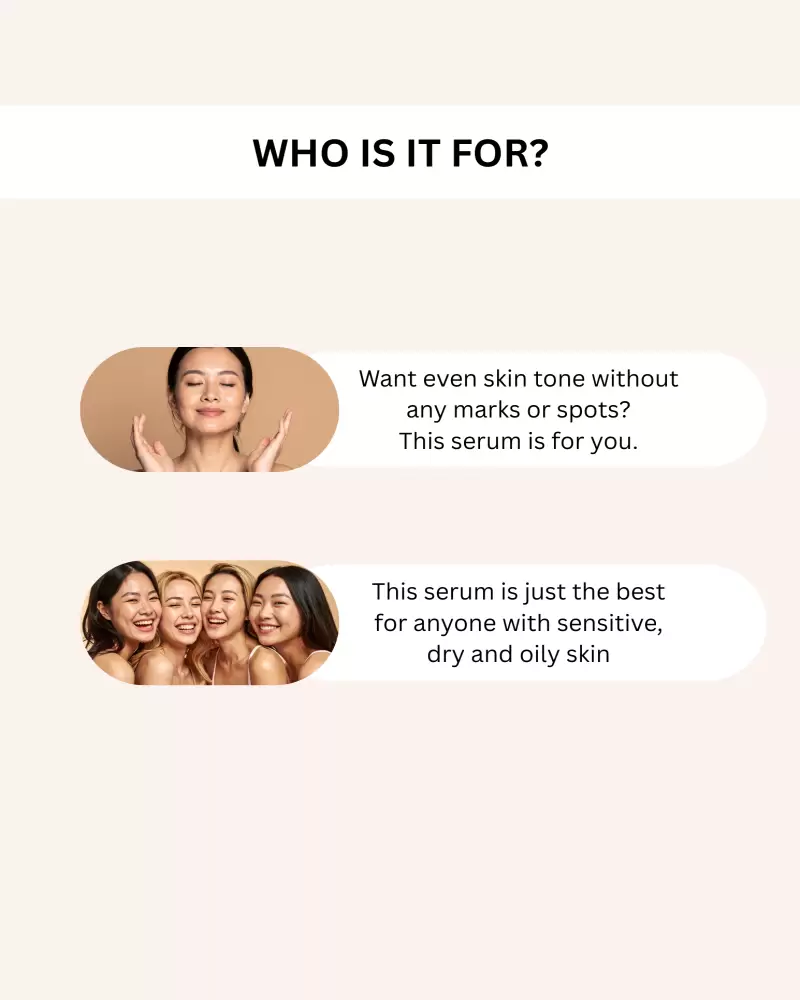The height and width of the screenshot is (1000, 800).
Task: Click the "for anyone with sensitive," text line
Action: pos(518,623)
